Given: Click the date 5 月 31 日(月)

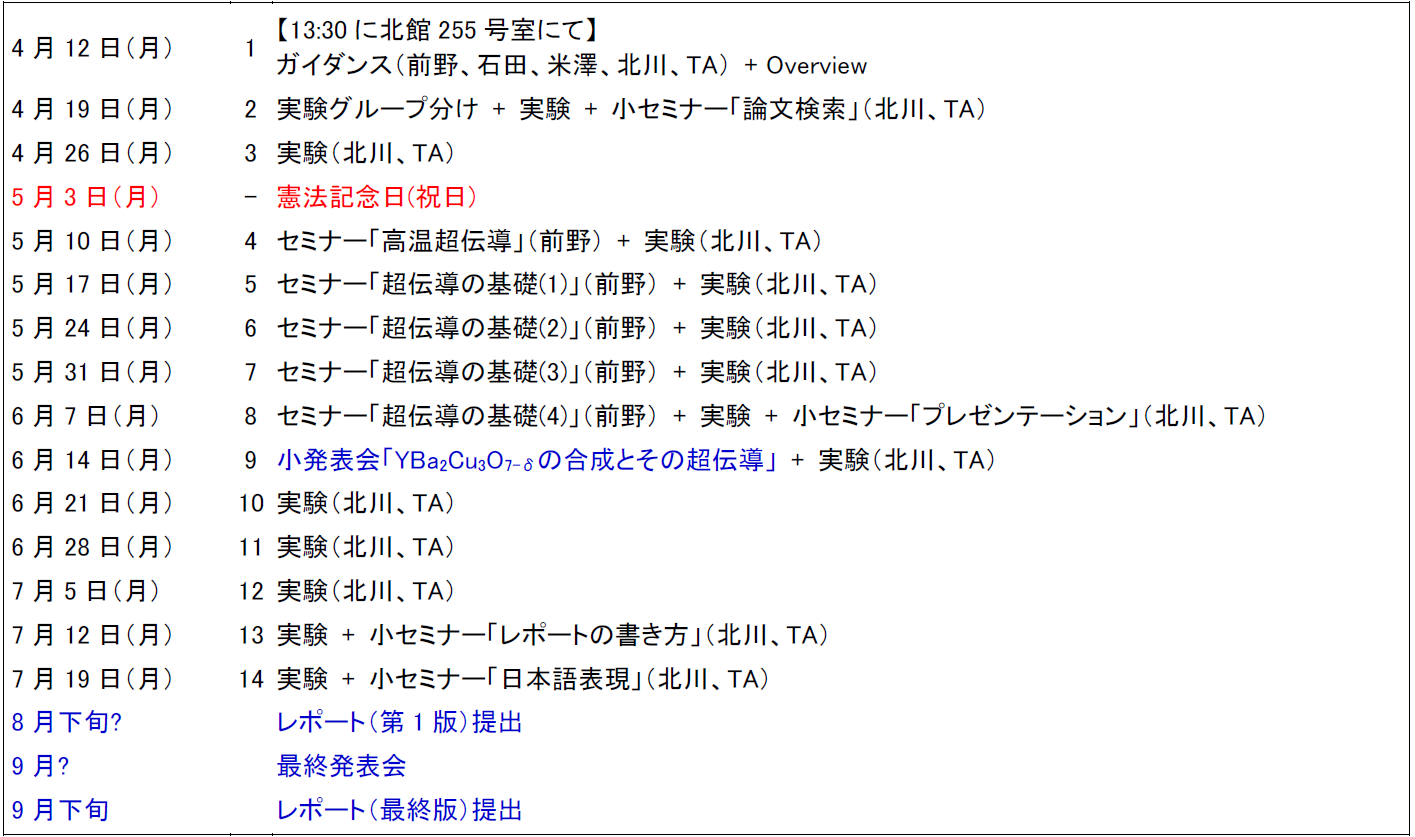Looking at the screenshot, I should point(93,372).
